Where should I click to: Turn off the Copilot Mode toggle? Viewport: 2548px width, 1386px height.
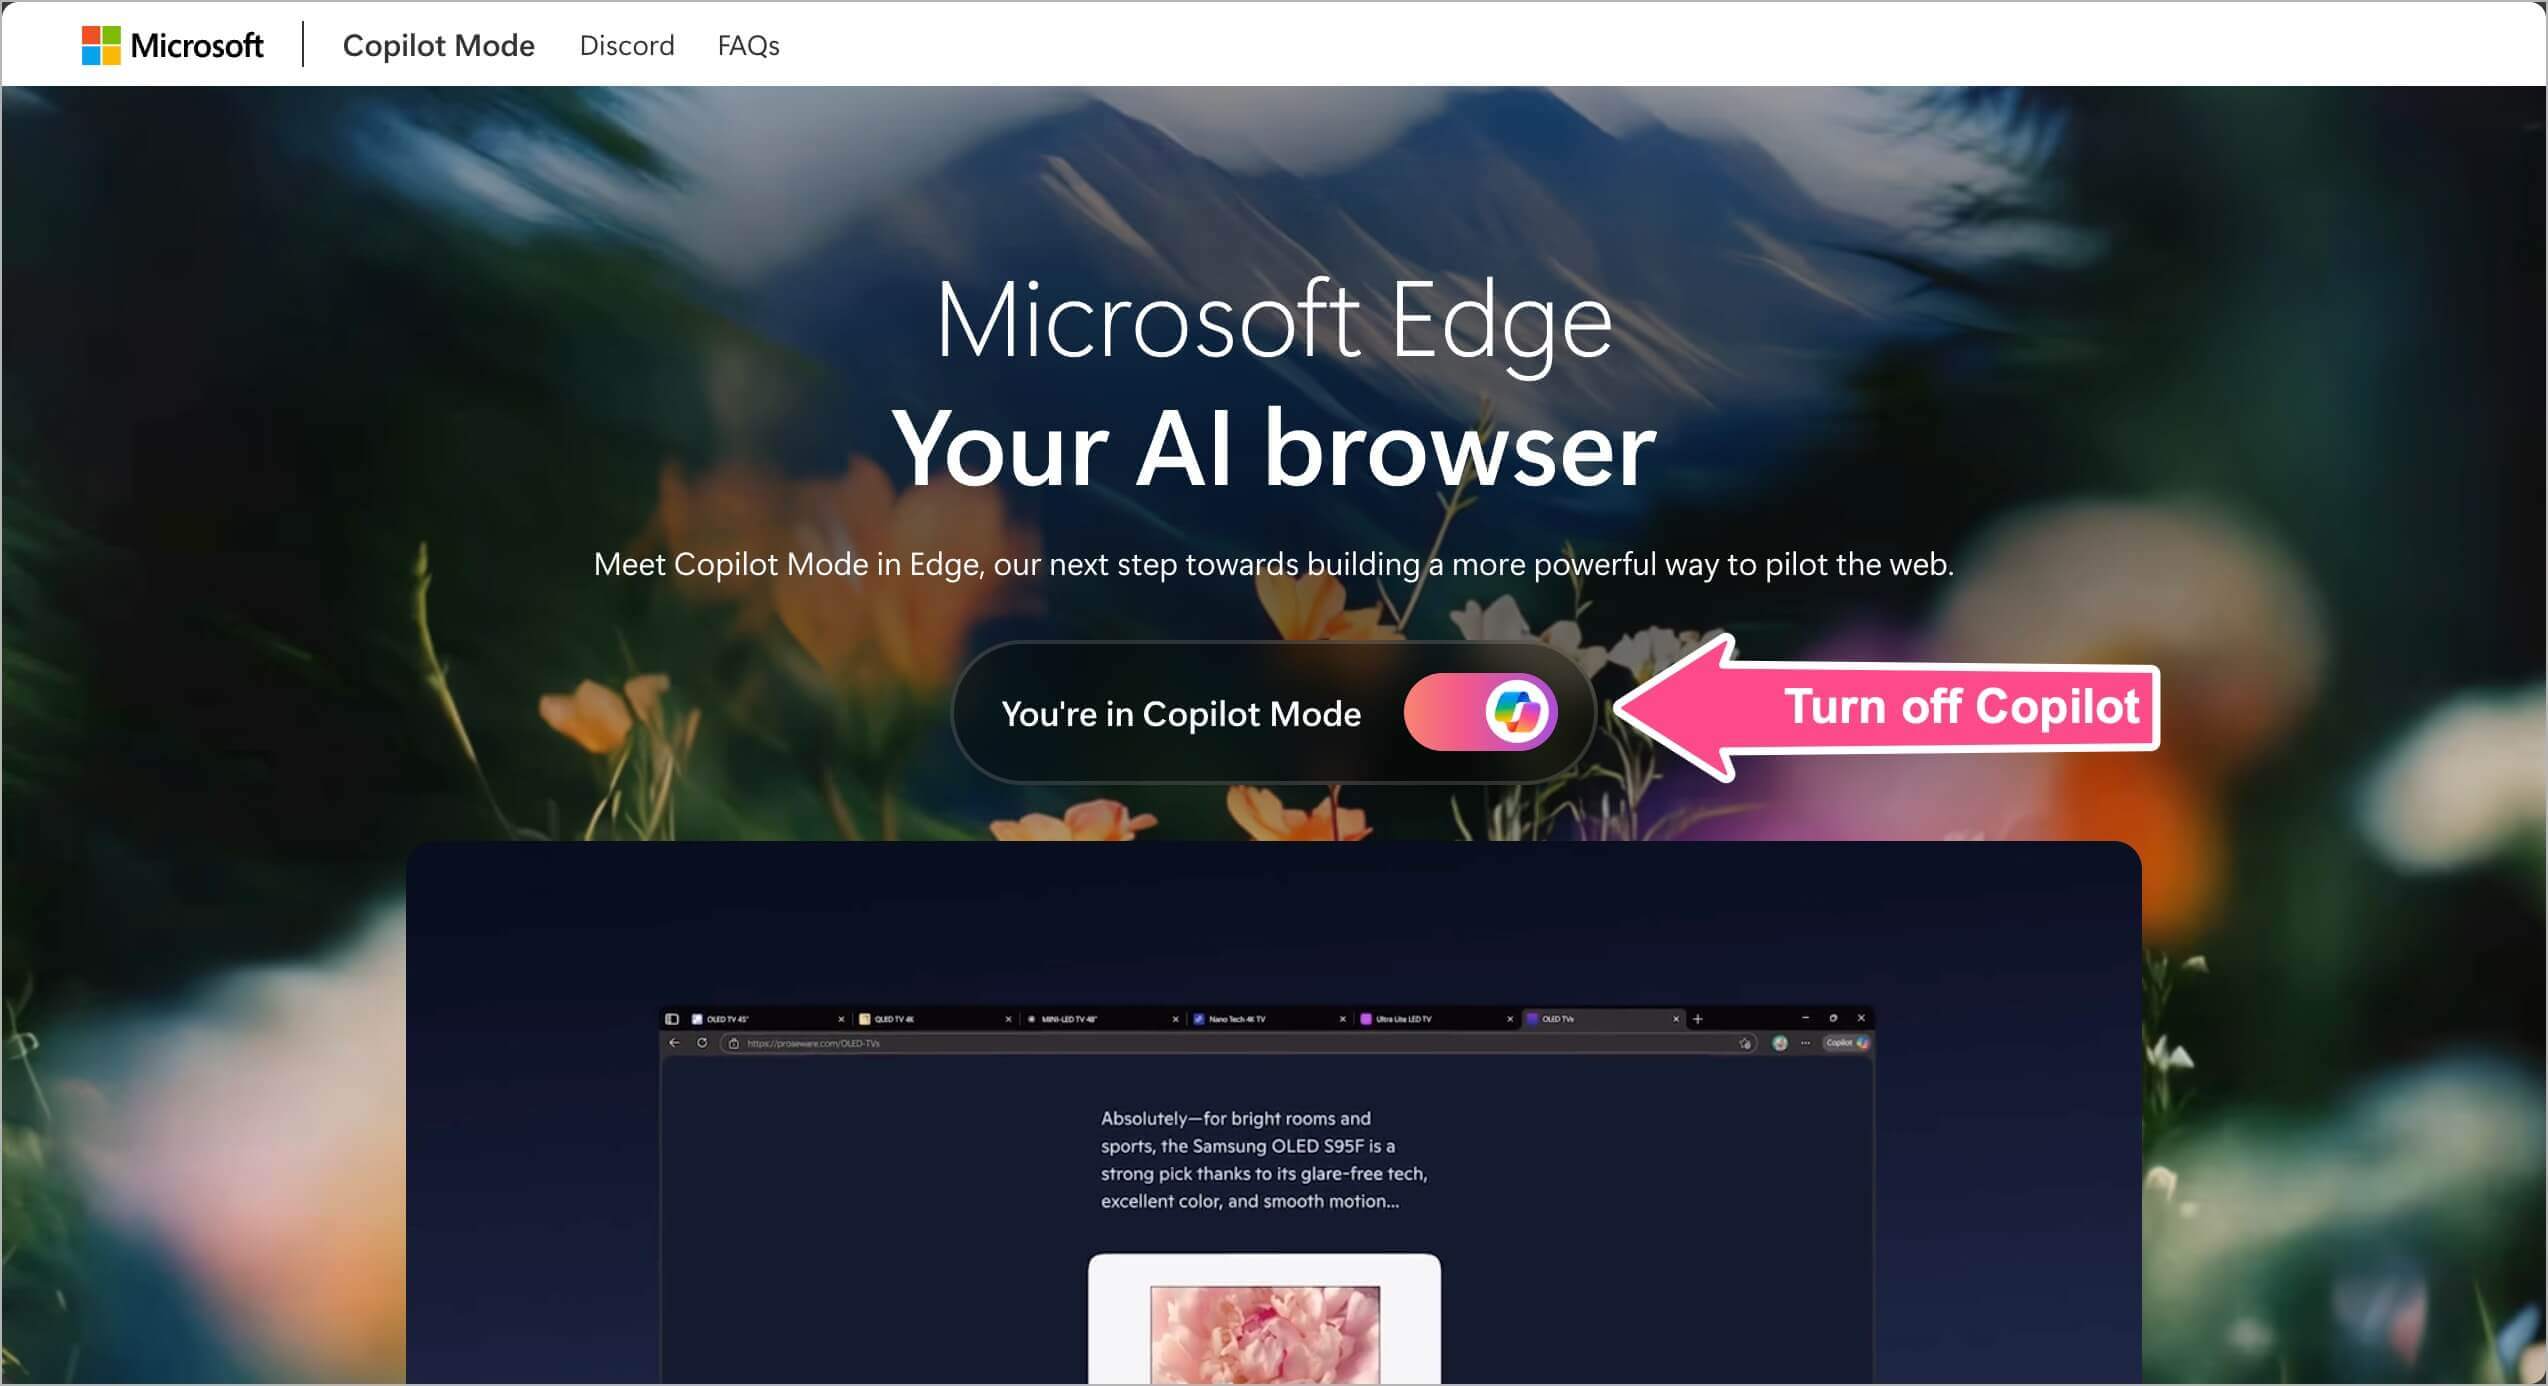click(x=1480, y=712)
